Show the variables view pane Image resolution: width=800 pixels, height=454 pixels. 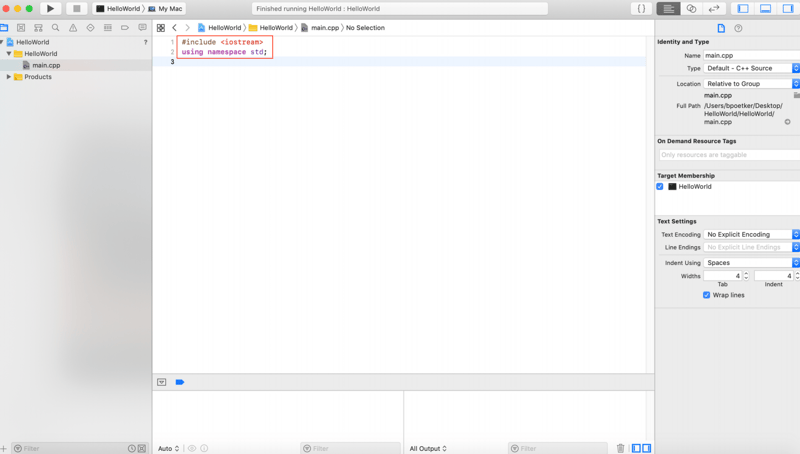(x=636, y=448)
